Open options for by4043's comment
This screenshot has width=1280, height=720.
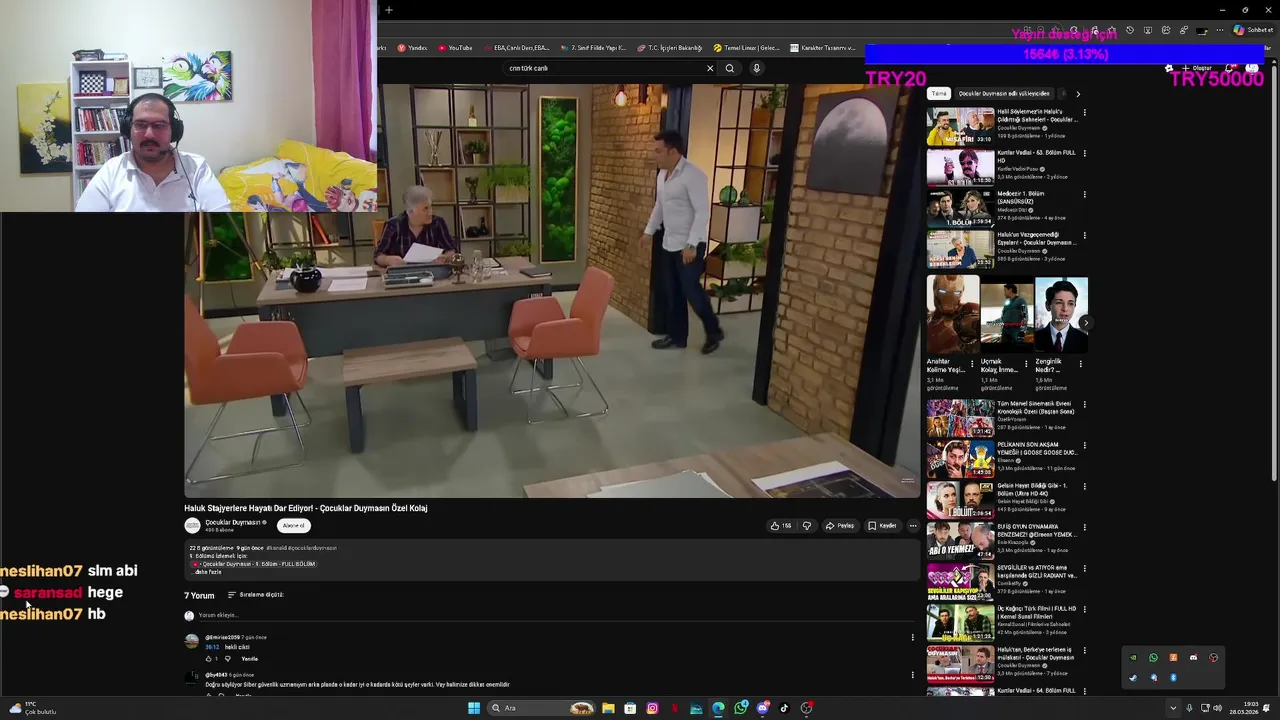(x=912, y=675)
